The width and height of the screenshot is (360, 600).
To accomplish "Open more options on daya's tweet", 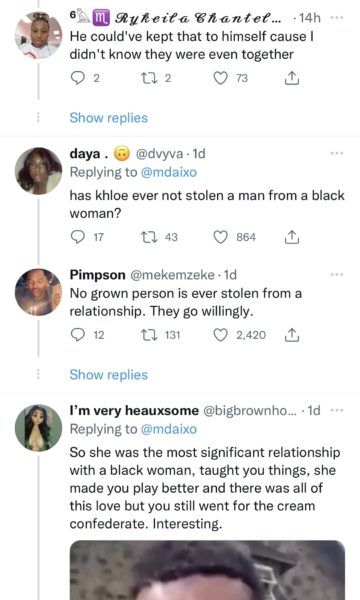I will [337, 153].
